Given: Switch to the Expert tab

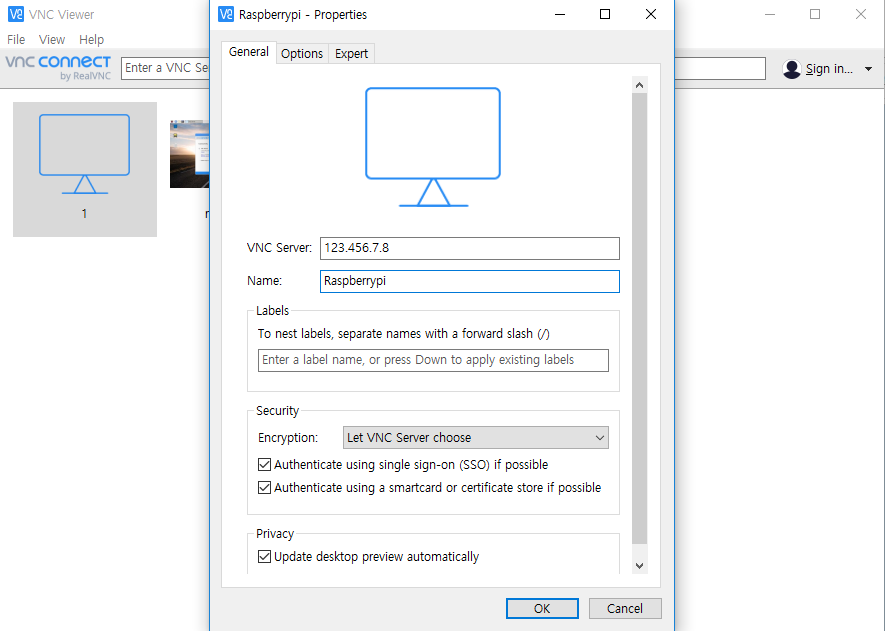Looking at the screenshot, I should coord(351,54).
